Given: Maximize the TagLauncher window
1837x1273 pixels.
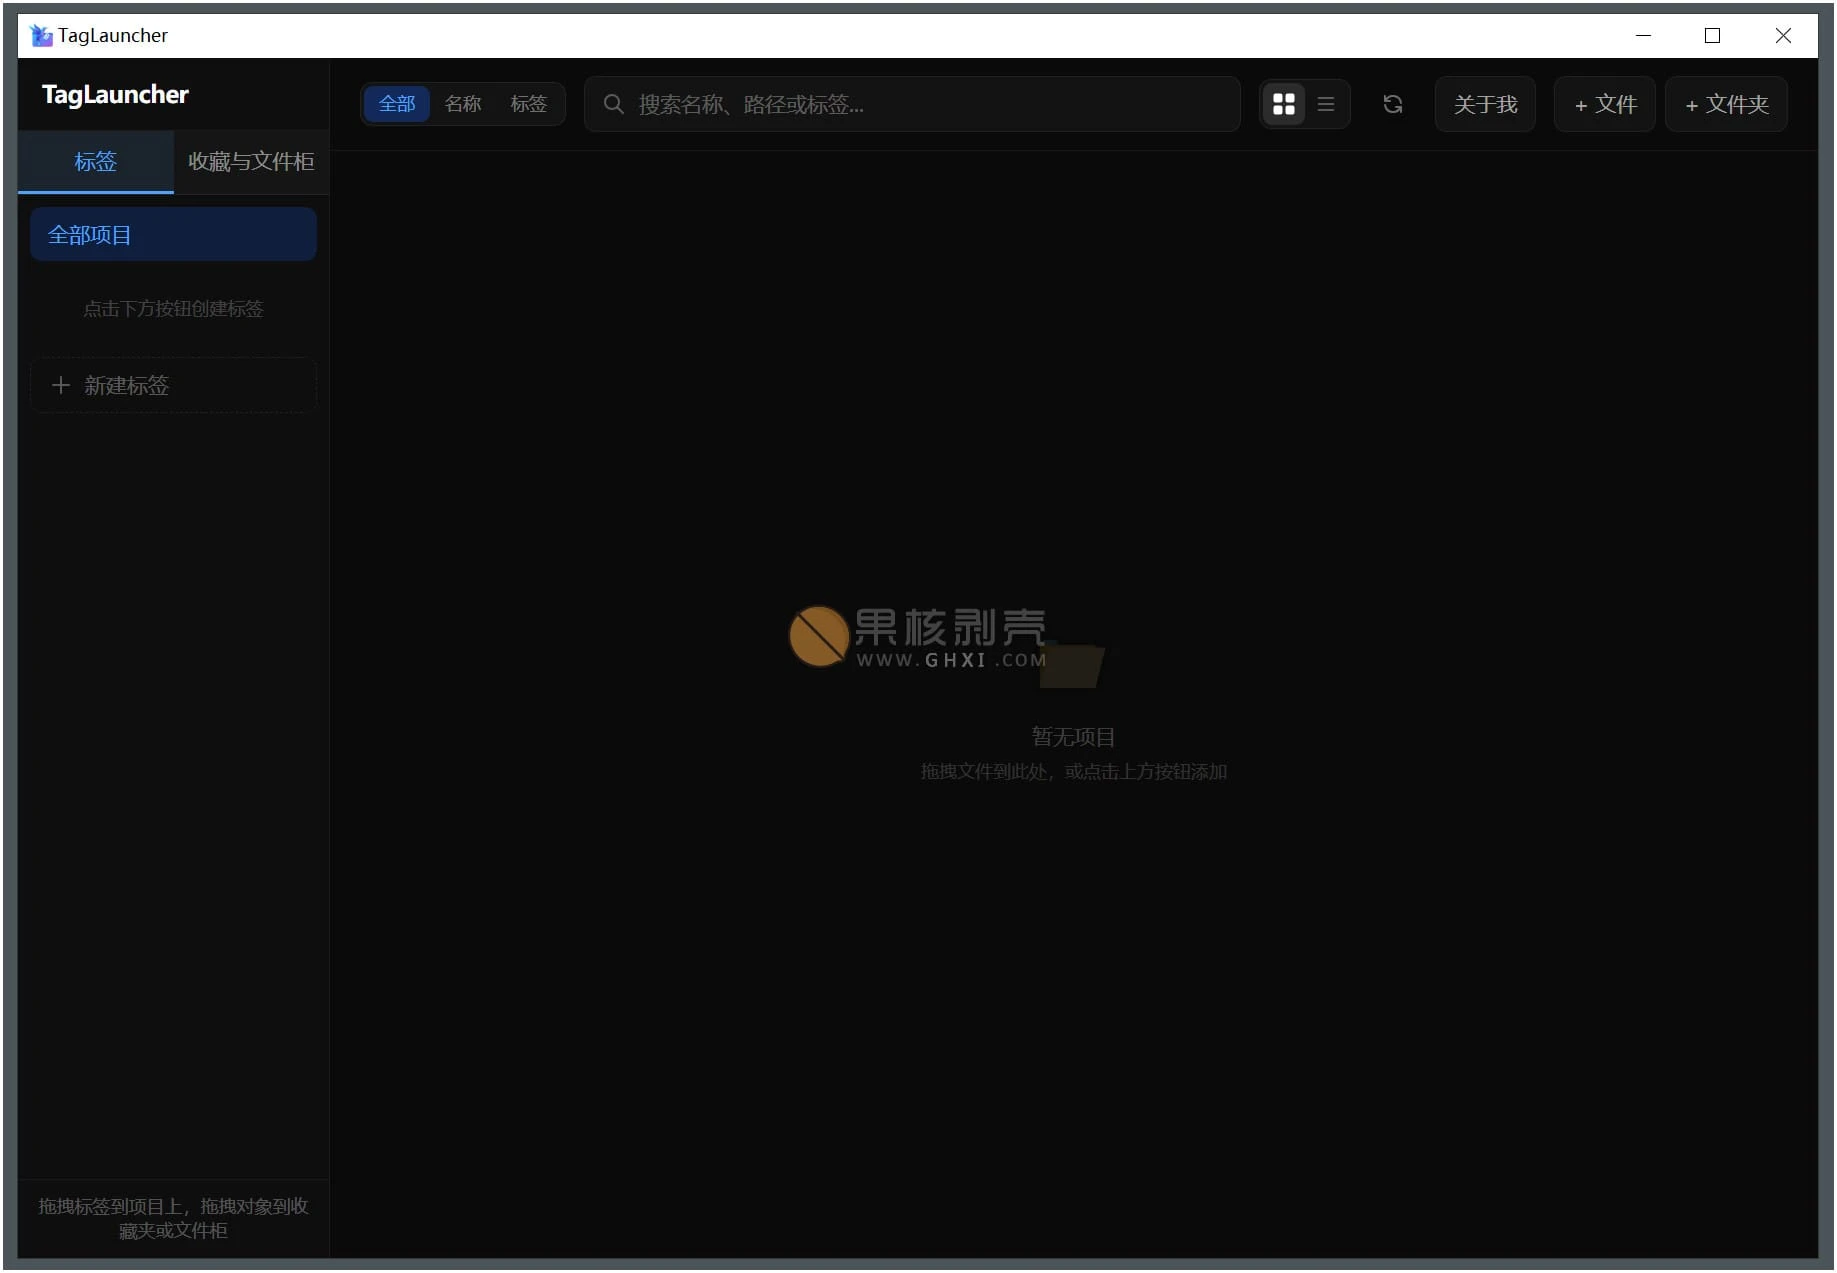Looking at the screenshot, I should click(1713, 36).
